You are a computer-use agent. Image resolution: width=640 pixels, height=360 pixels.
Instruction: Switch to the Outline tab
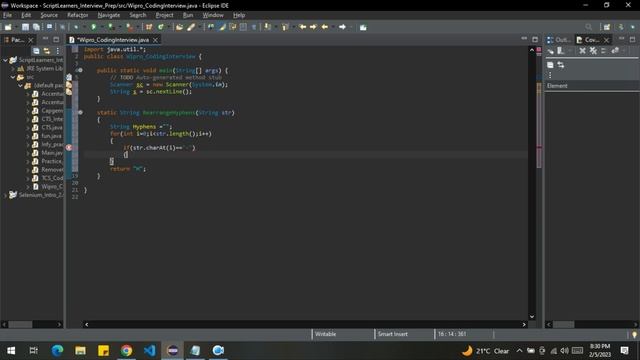tap(559, 40)
